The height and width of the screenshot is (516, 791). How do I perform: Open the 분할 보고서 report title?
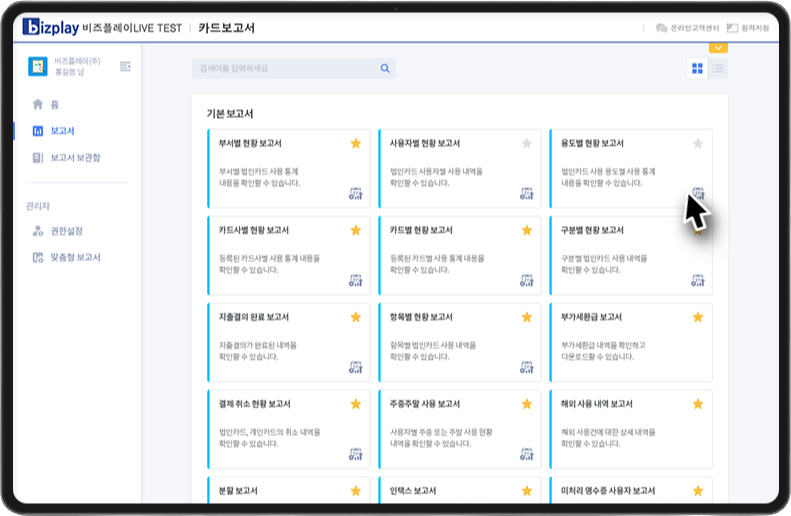(x=238, y=491)
